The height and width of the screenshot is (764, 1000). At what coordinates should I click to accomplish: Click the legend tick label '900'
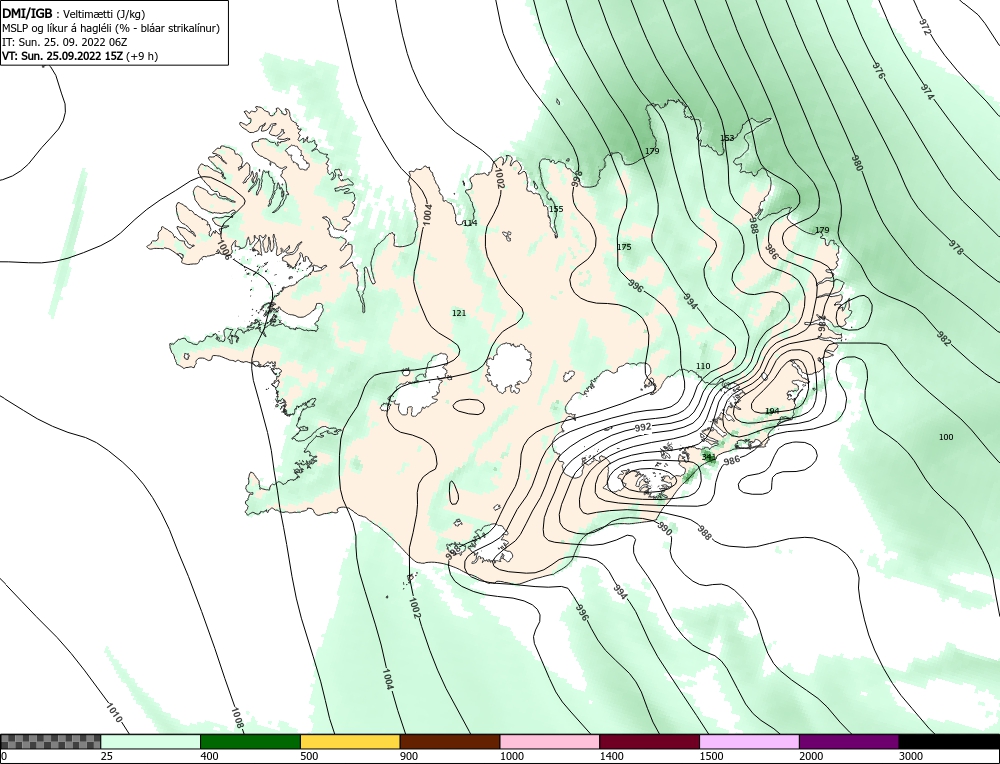coord(408,756)
